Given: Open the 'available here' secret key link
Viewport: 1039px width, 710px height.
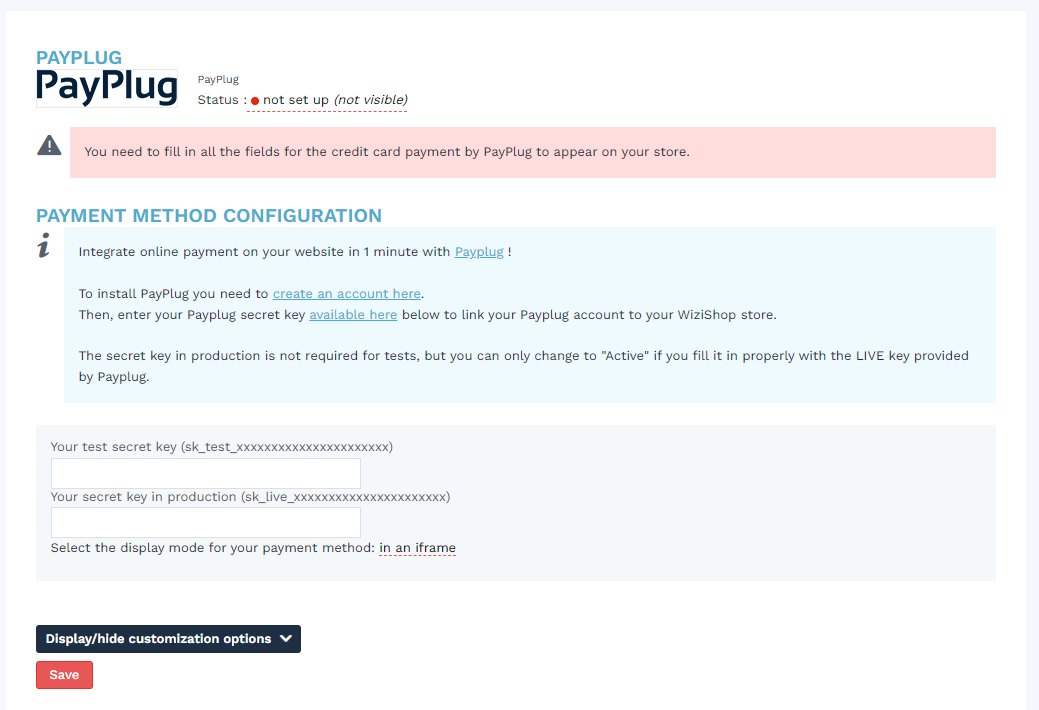Looking at the screenshot, I should coord(353,314).
